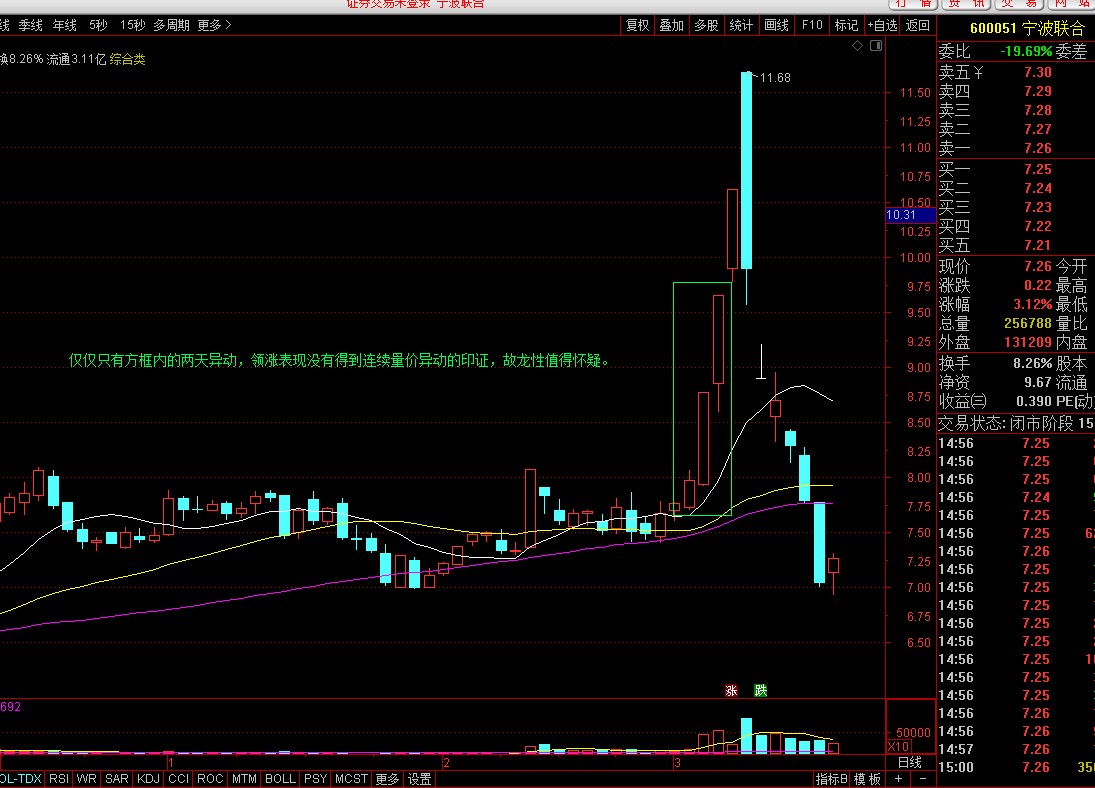Switch to 15秒 interval chart
Image resolution: width=1095 pixels, height=788 pixels.
(133, 25)
